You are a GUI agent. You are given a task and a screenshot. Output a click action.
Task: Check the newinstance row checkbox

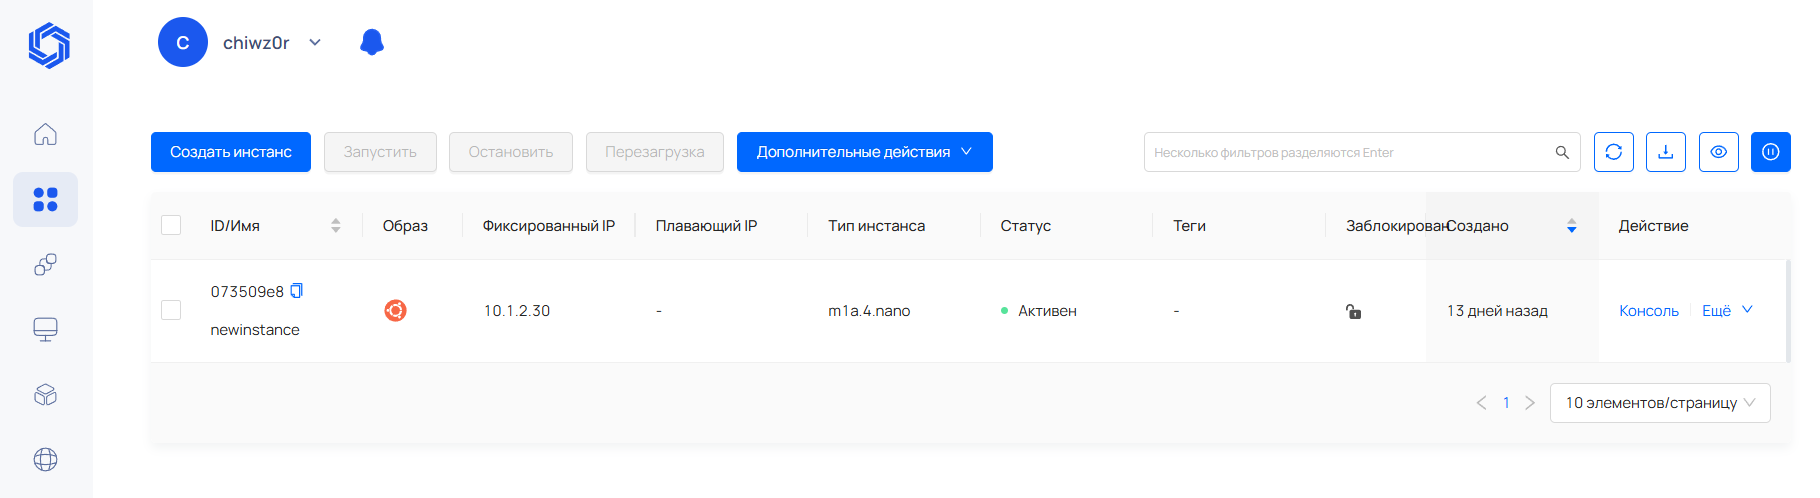(x=171, y=310)
